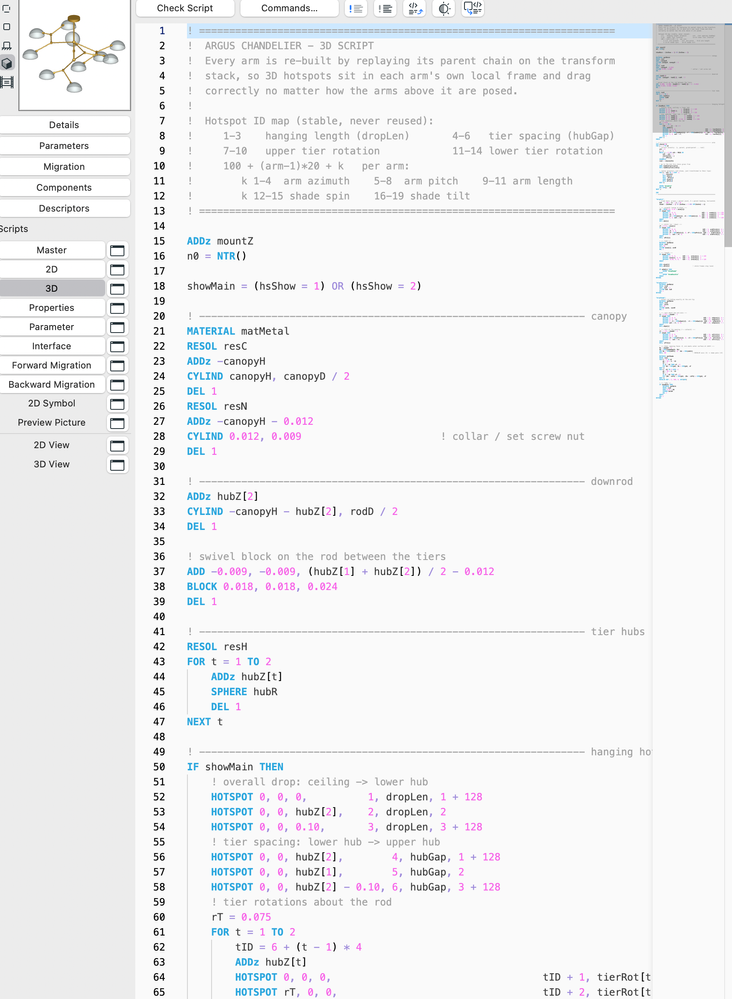The image size is (732, 999).
Task: Switch to the Interface script
Action: 52,346
